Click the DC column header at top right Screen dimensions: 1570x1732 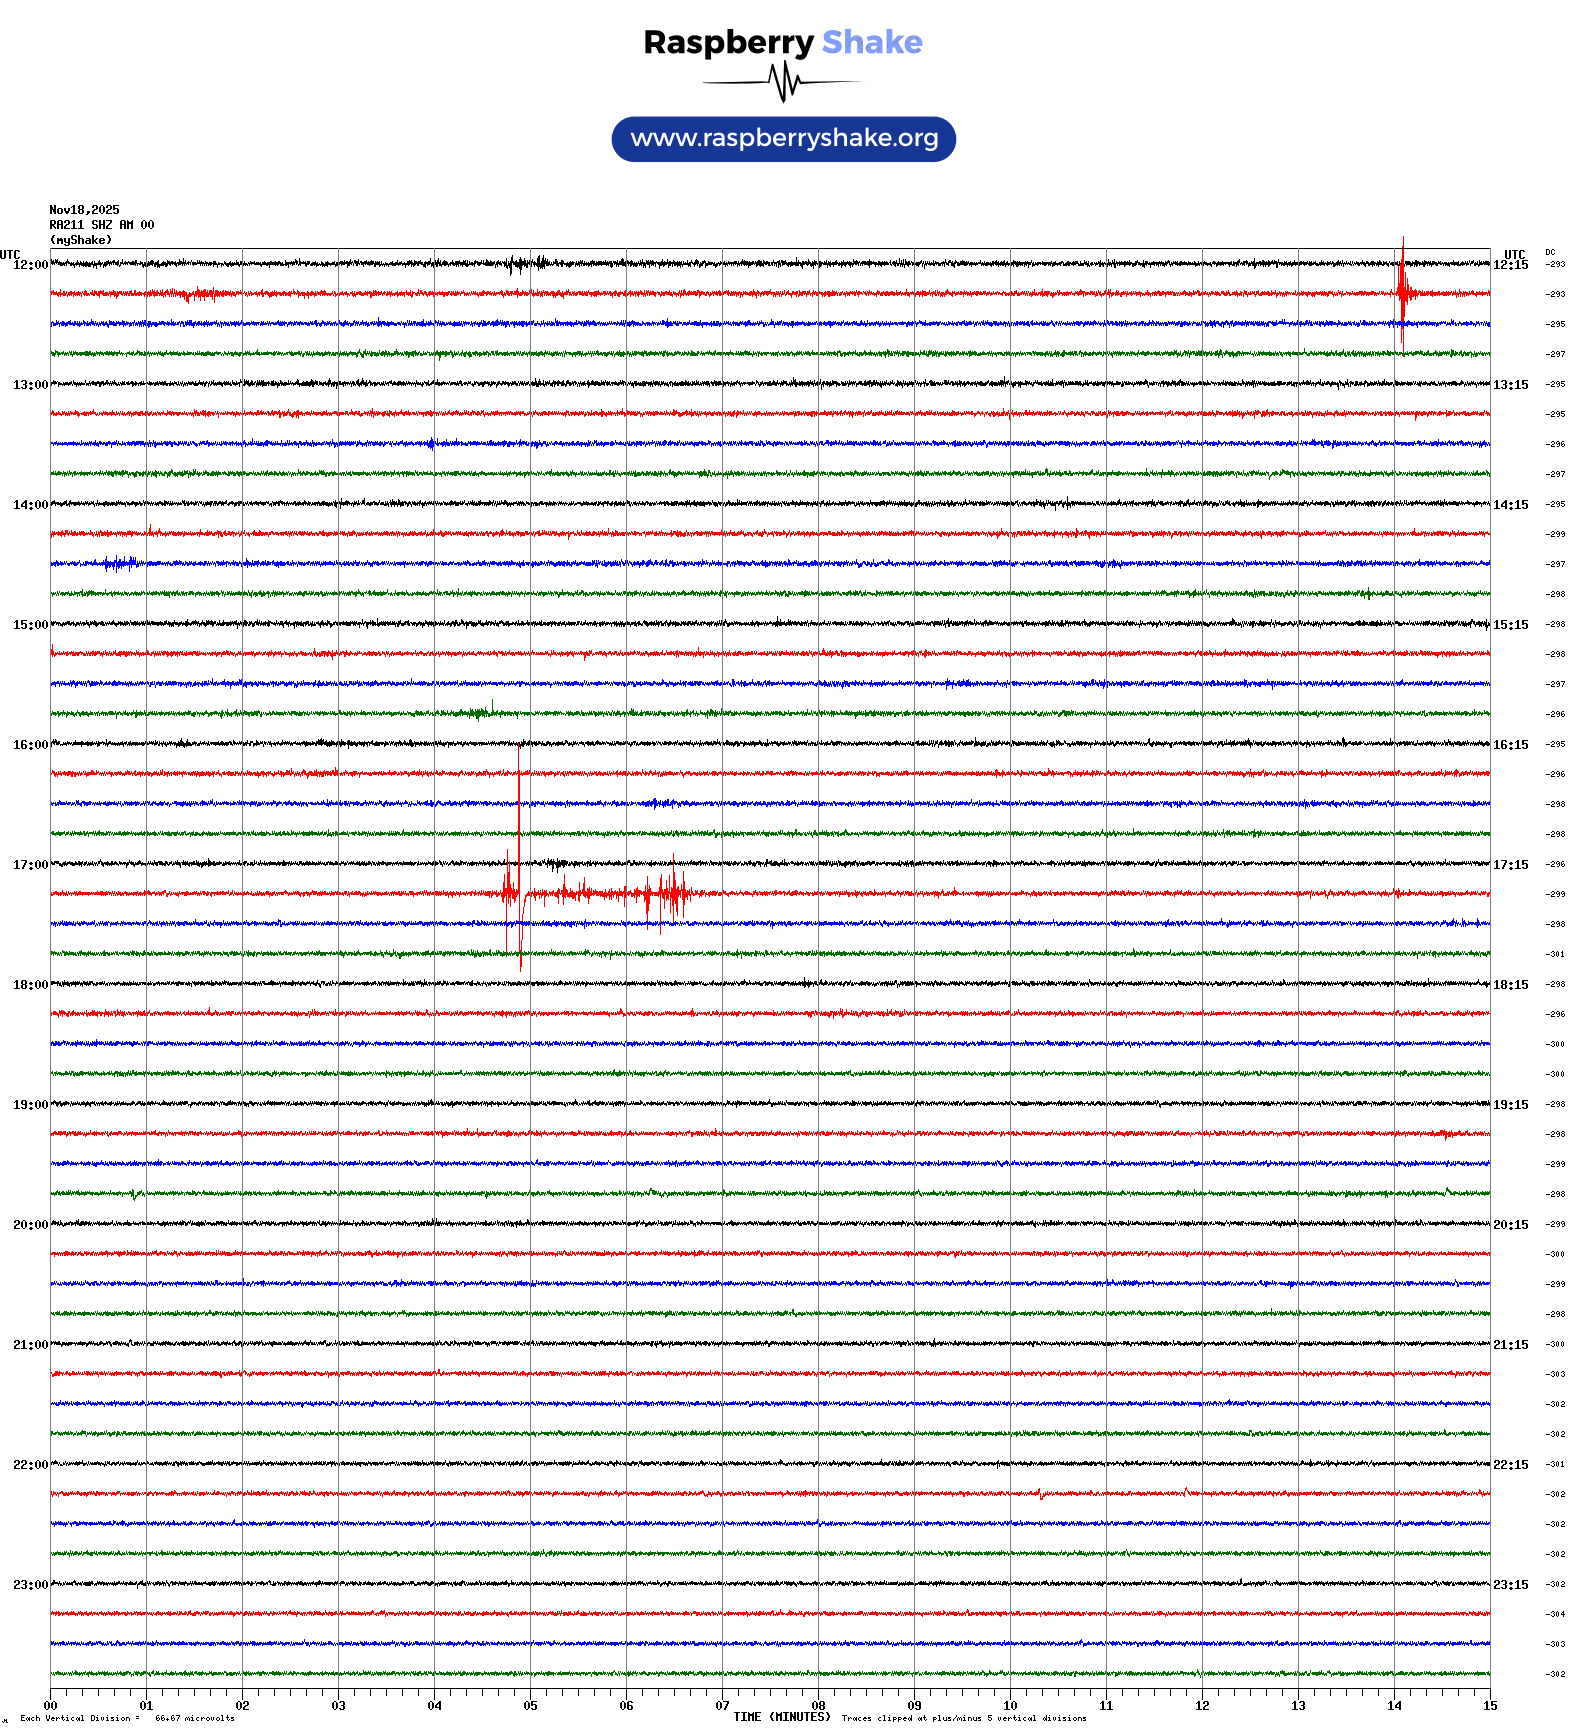(1550, 253)
